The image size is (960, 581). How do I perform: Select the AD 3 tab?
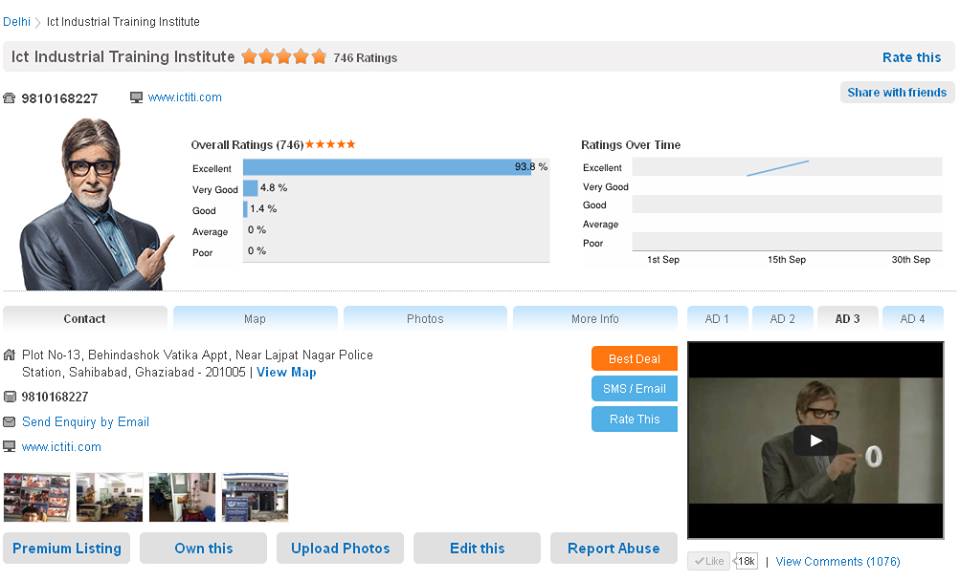point(847,318)
